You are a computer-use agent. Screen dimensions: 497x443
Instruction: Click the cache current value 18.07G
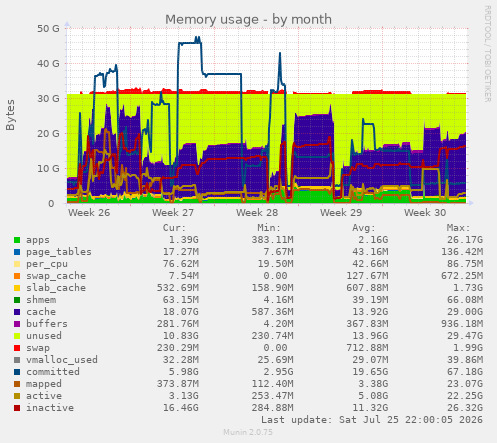pyautogui.click(x=181, y=312)
